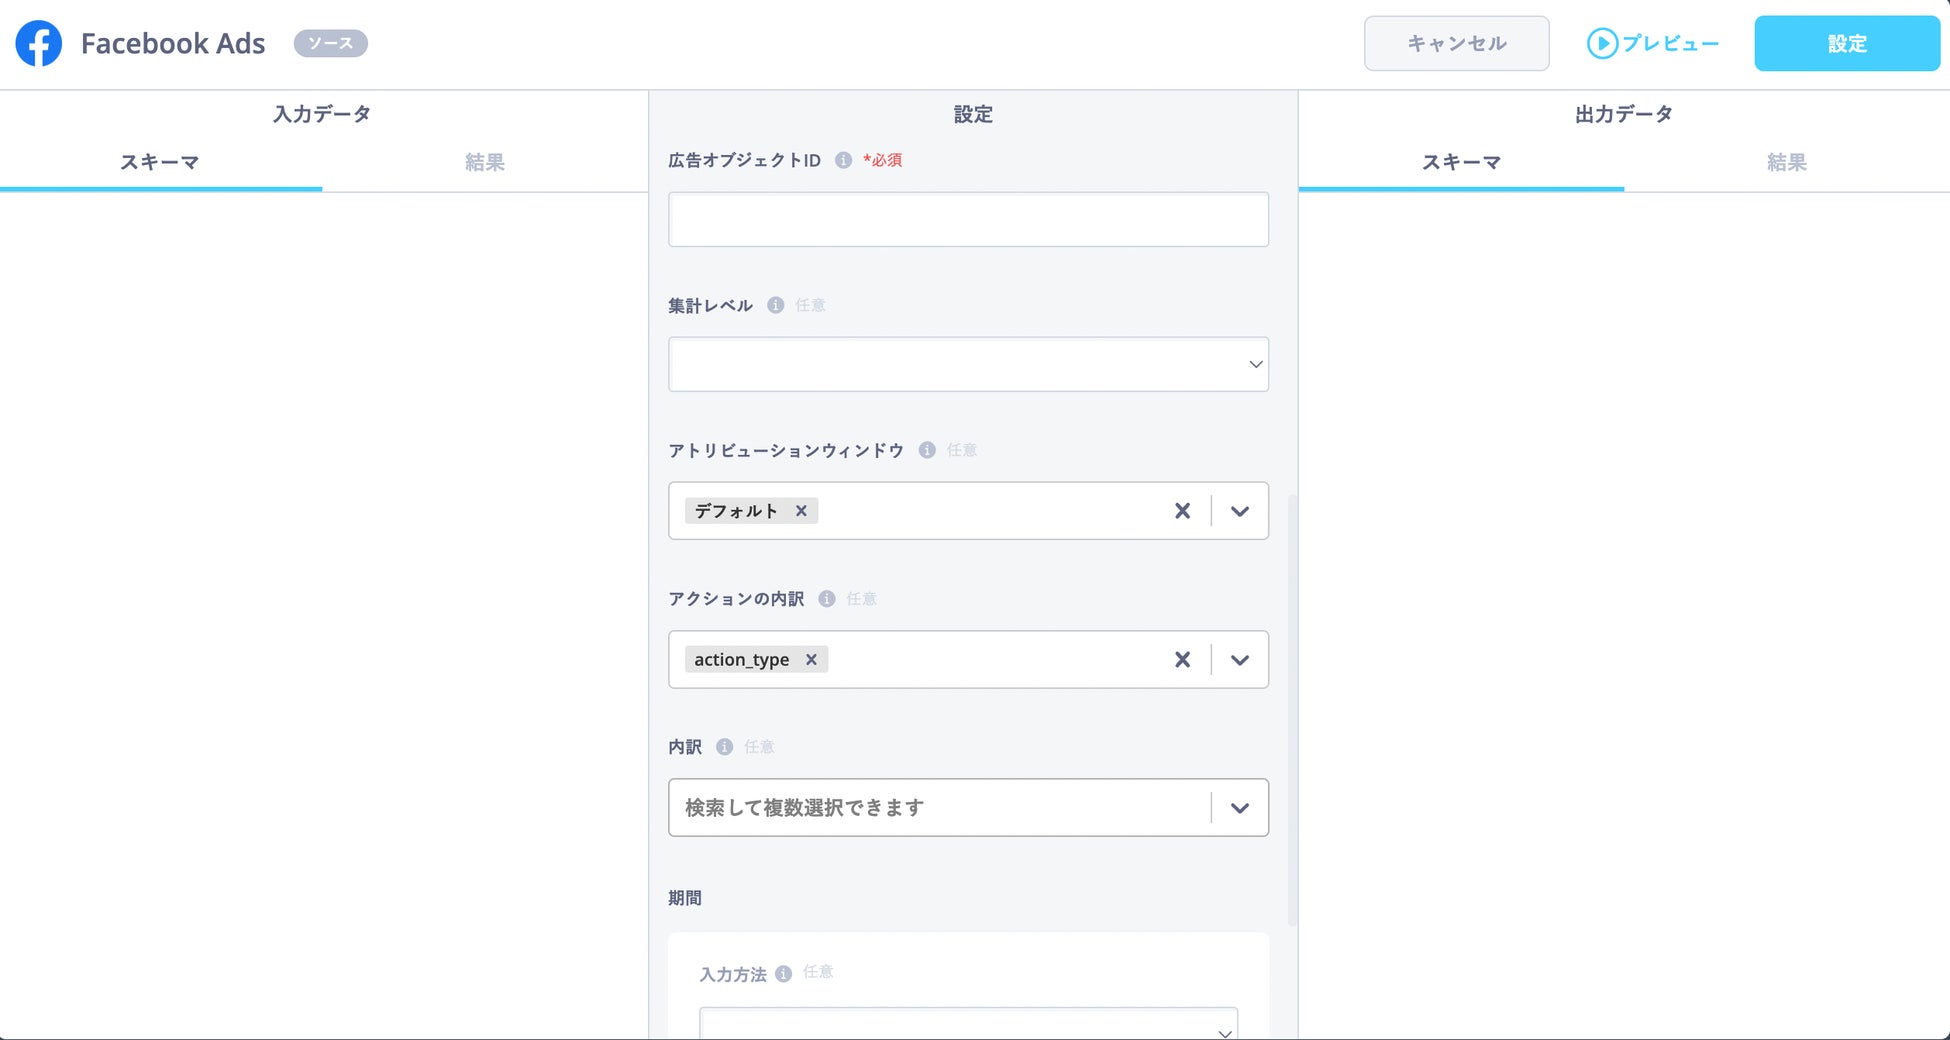The width and height of the screenshot is (1950, 1040).
Task: Expand the アトリビューションウィンドウ dropdown arrow
Action: 1240,511
